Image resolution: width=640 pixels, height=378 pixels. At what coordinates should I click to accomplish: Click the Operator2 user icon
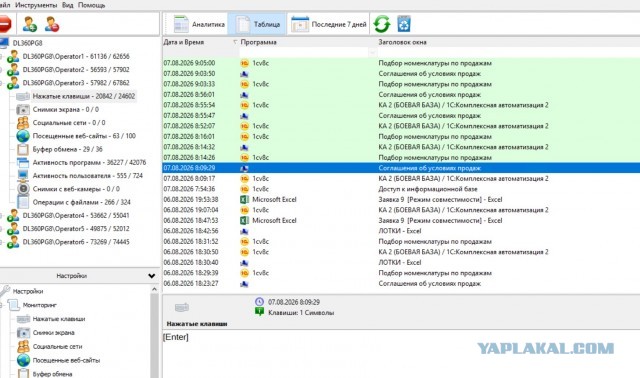[13, 69]
